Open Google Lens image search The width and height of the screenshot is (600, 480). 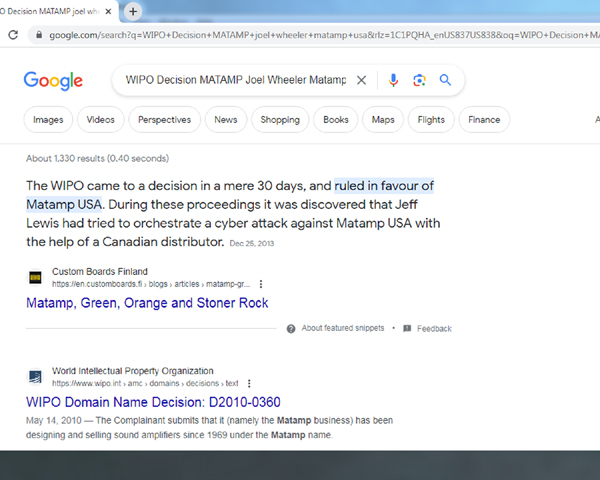coord(419,80)
